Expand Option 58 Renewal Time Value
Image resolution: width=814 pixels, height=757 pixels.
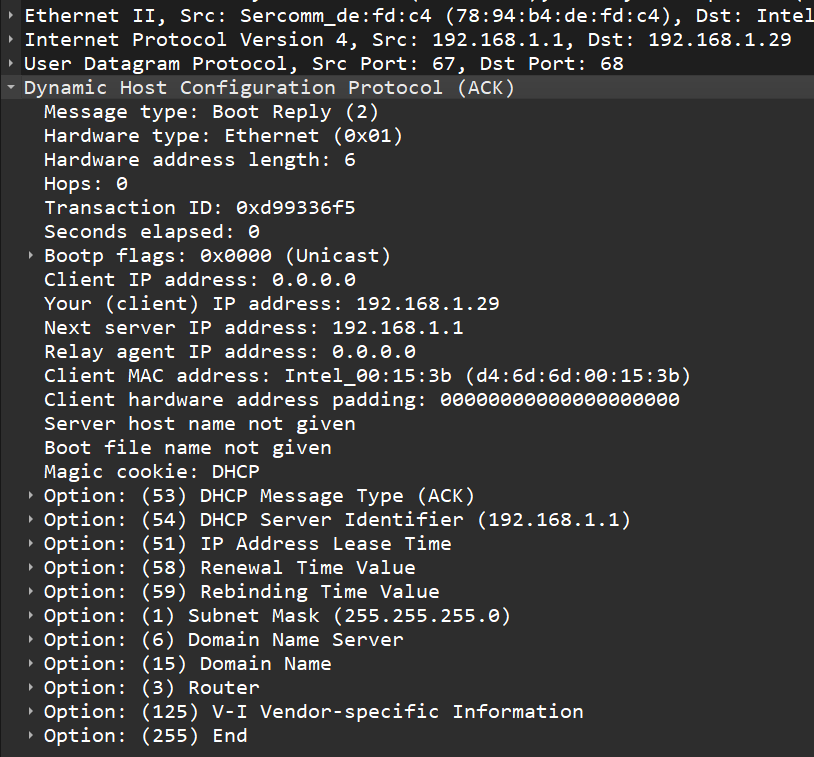coord(32,568)
